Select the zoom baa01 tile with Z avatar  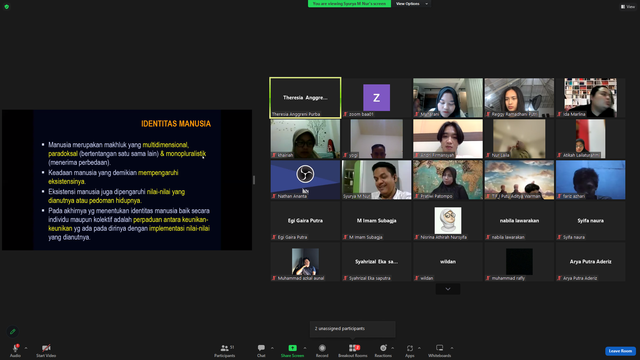377,98
